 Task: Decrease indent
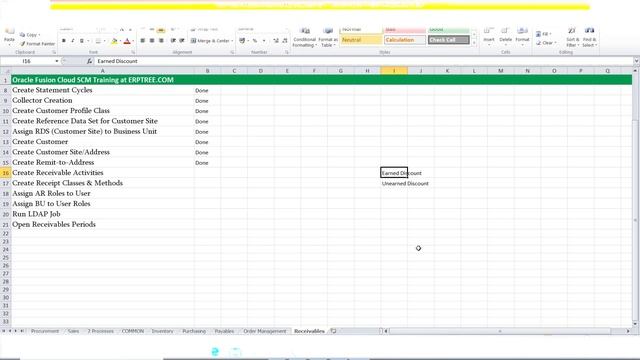[173, 41]
